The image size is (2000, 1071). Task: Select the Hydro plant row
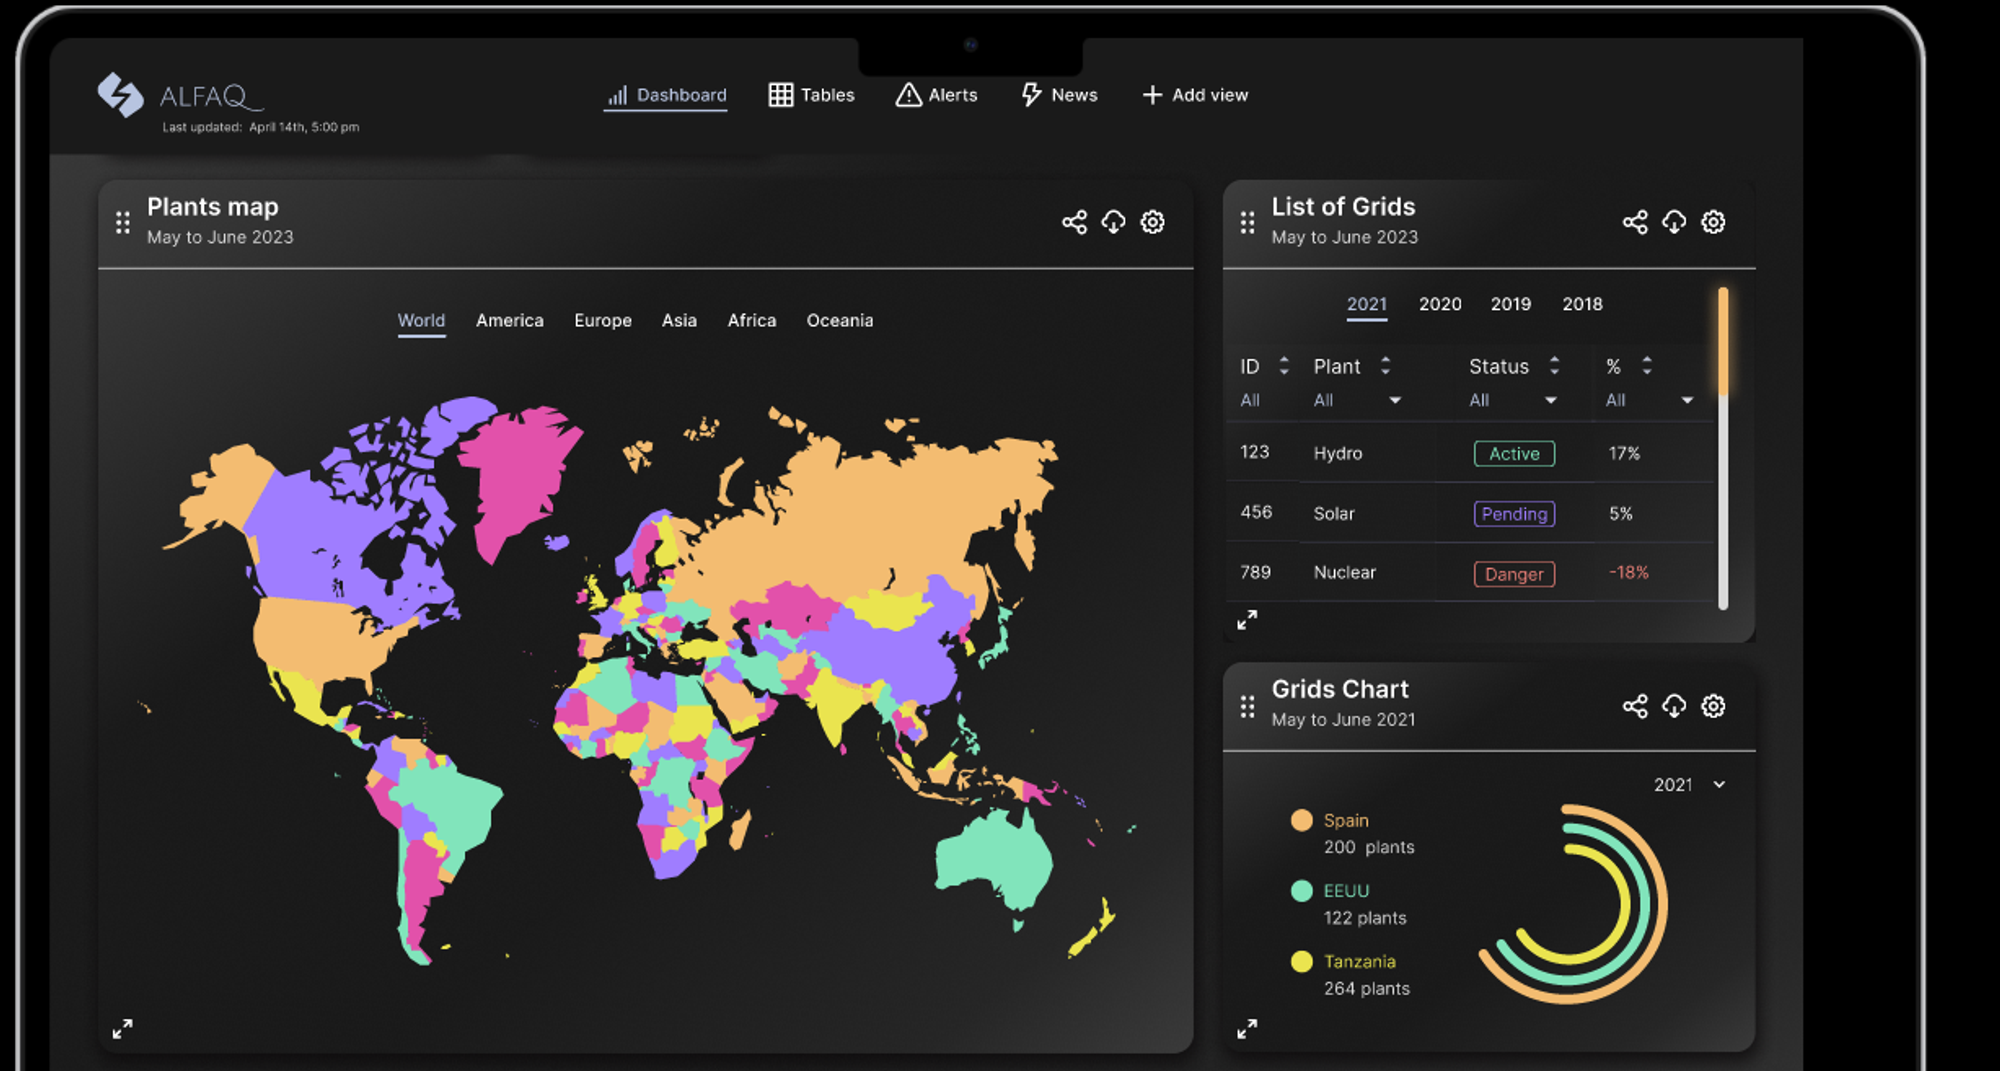(1470, 453)
